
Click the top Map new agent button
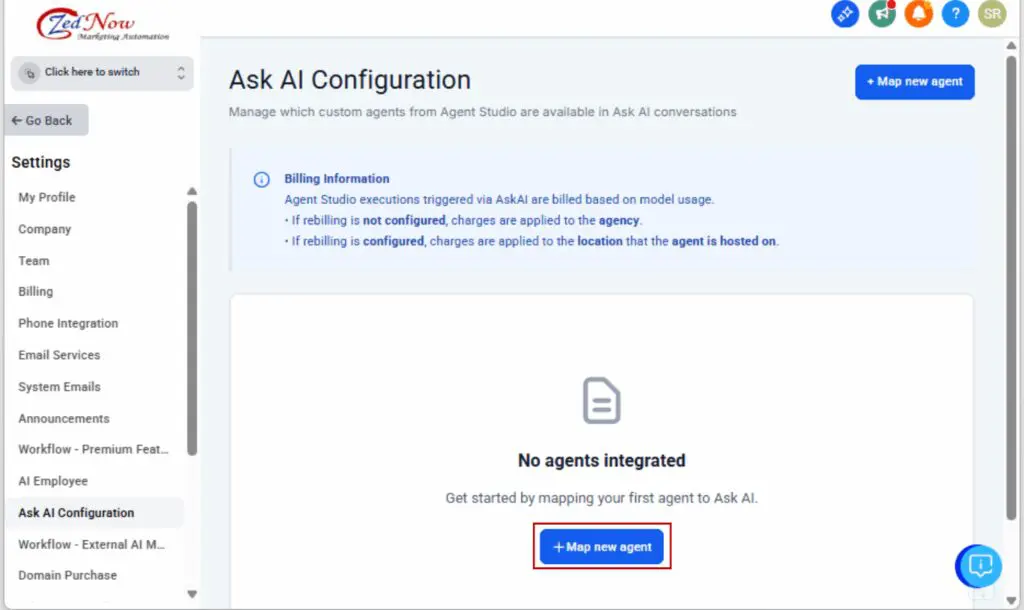pyautogui.click(x=914, y=82)
